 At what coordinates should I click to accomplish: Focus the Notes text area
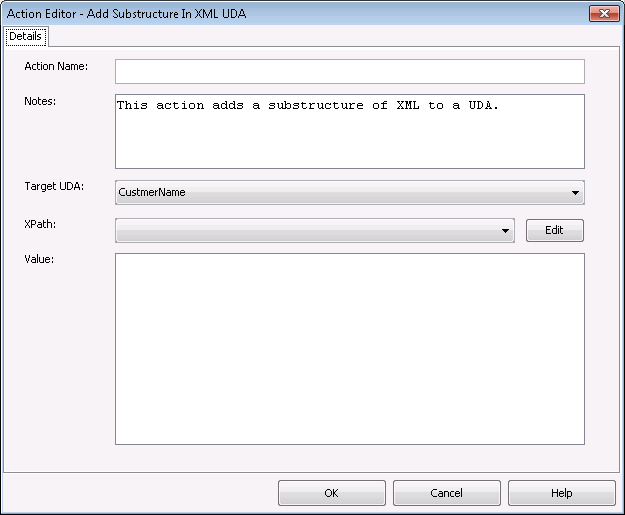[x=350, y=132]
